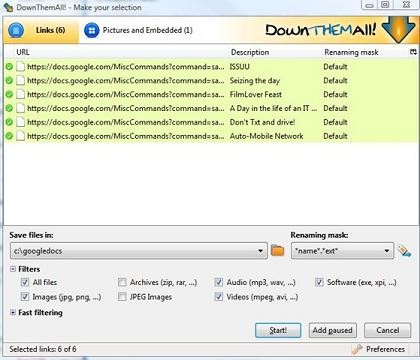Click green check icon for FilmLover Feast row
The image size is (420, 360).
(x=9, y=94)
